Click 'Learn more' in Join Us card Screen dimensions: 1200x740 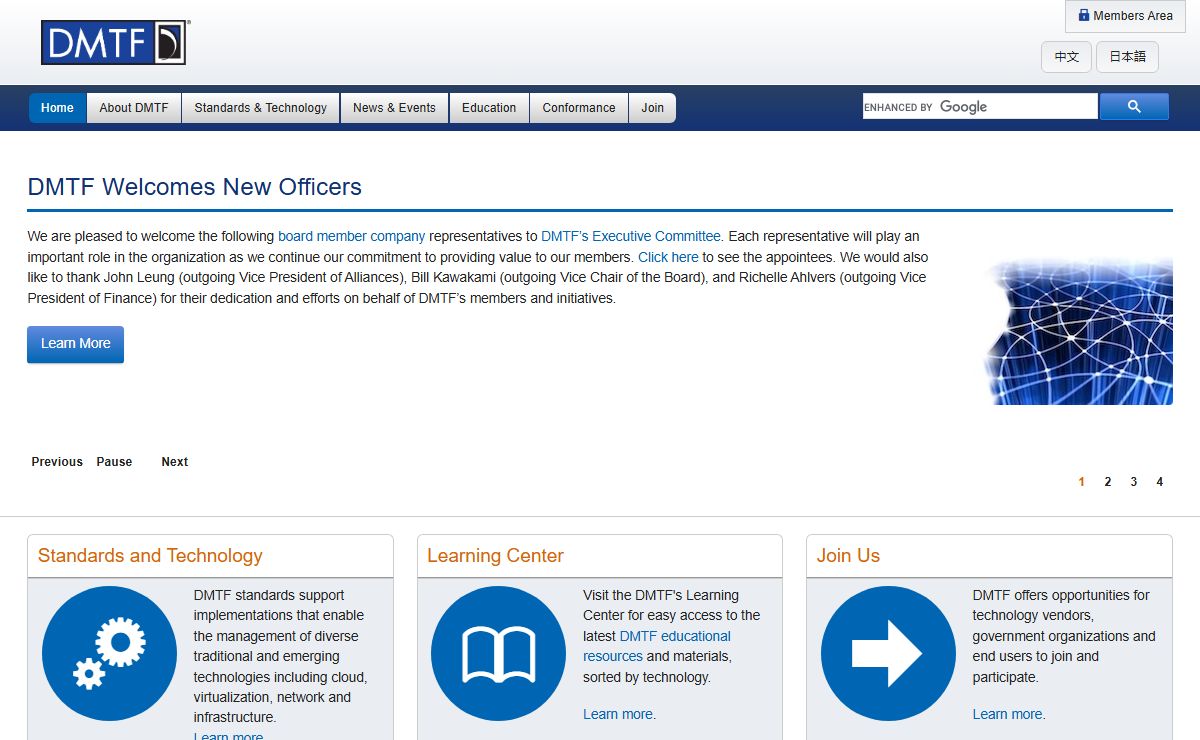coord(1008,714)
